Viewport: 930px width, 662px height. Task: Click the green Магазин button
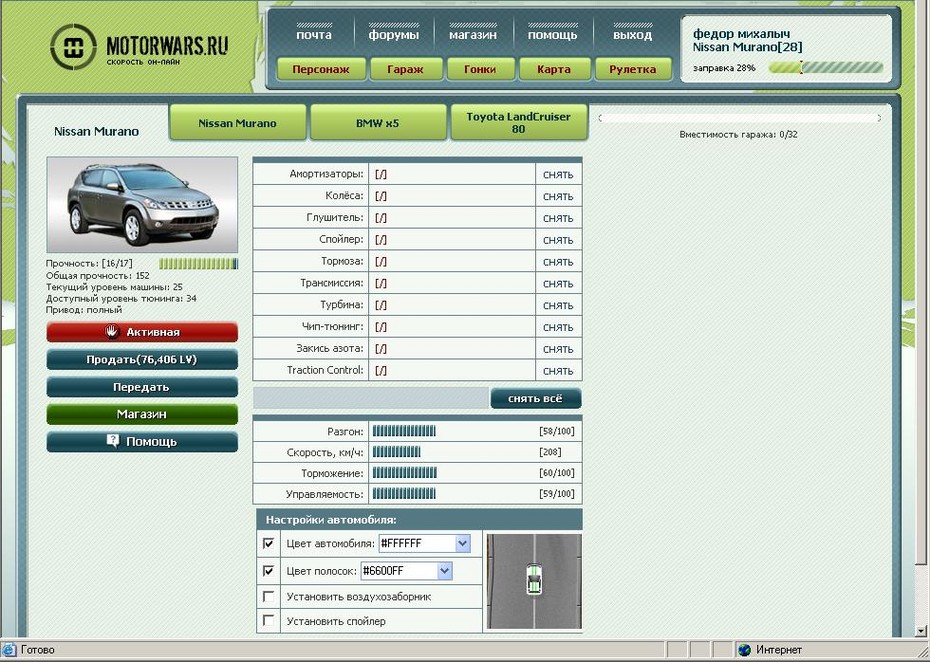[142, 414]
